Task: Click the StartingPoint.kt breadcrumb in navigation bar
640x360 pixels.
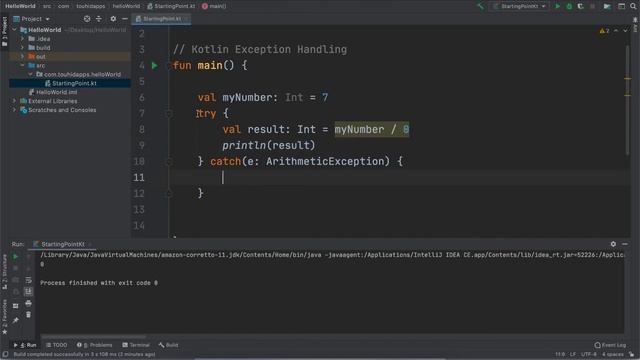Action: (x=171, y=6)
